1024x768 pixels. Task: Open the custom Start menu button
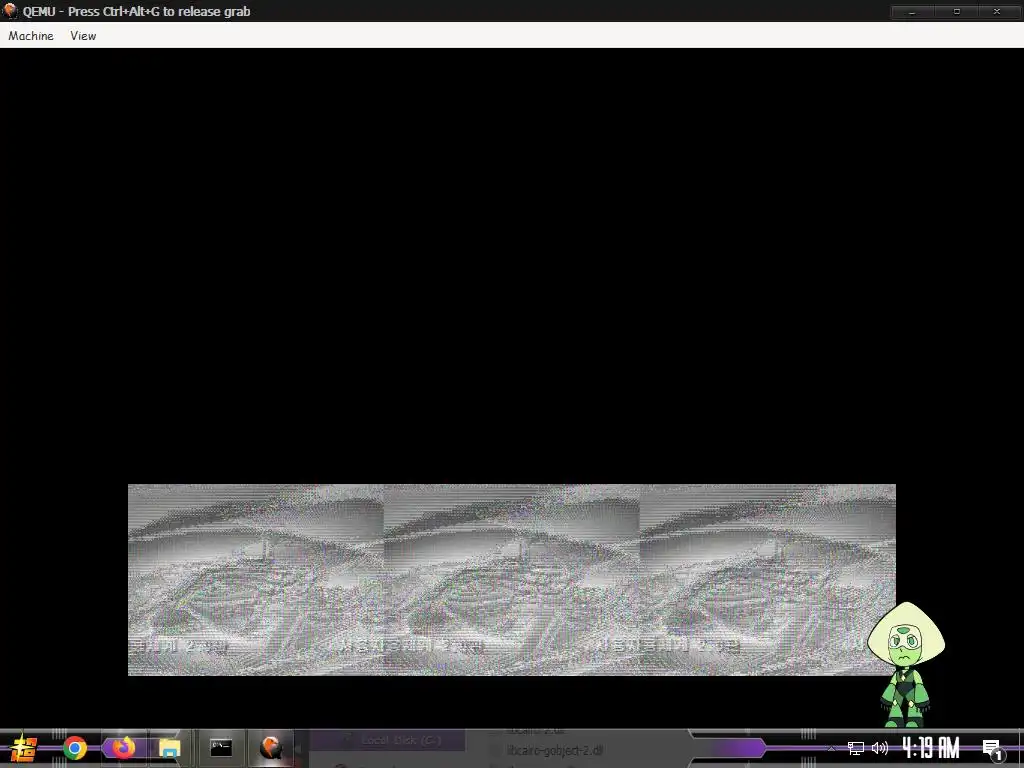pyautogui.click(x=23, y=748)
